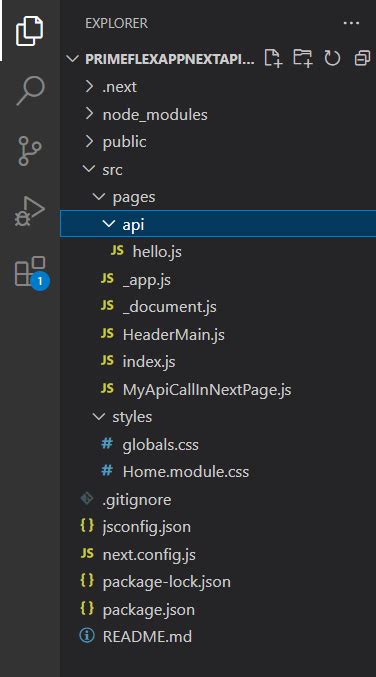
Task: Create a new file with the New File icon
Action: (x=273, y=58)
